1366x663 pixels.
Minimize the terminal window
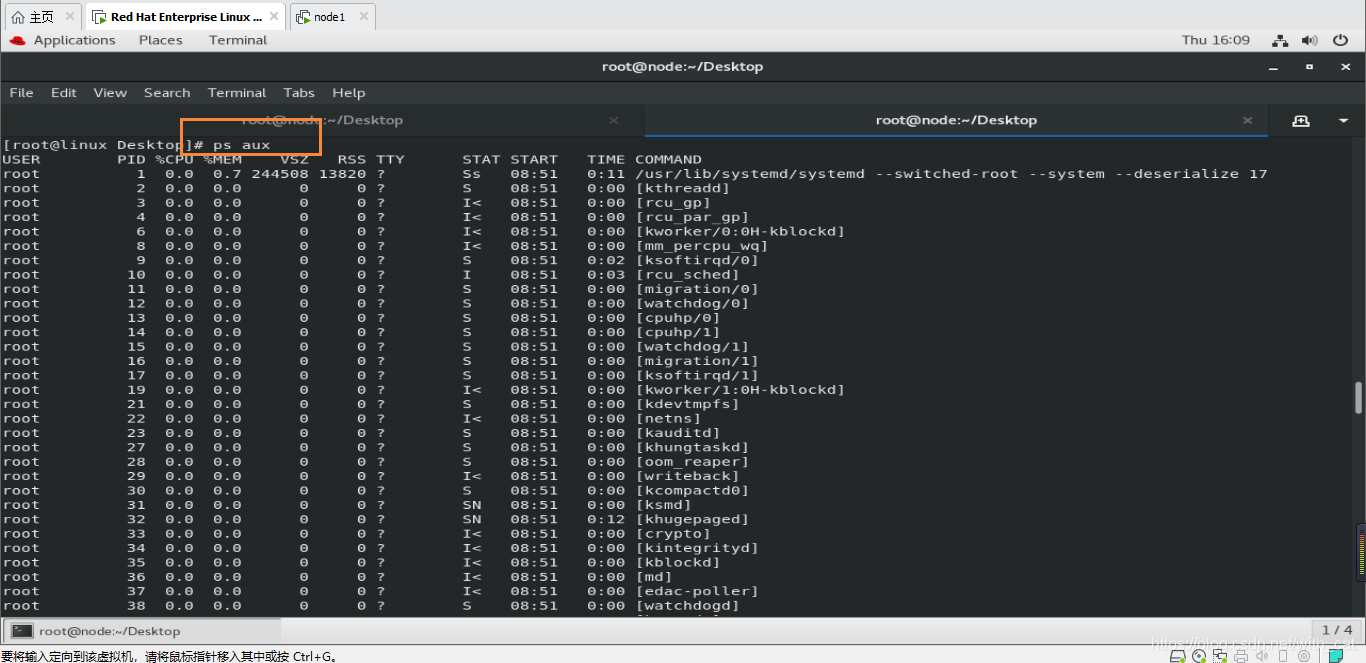1274,67
